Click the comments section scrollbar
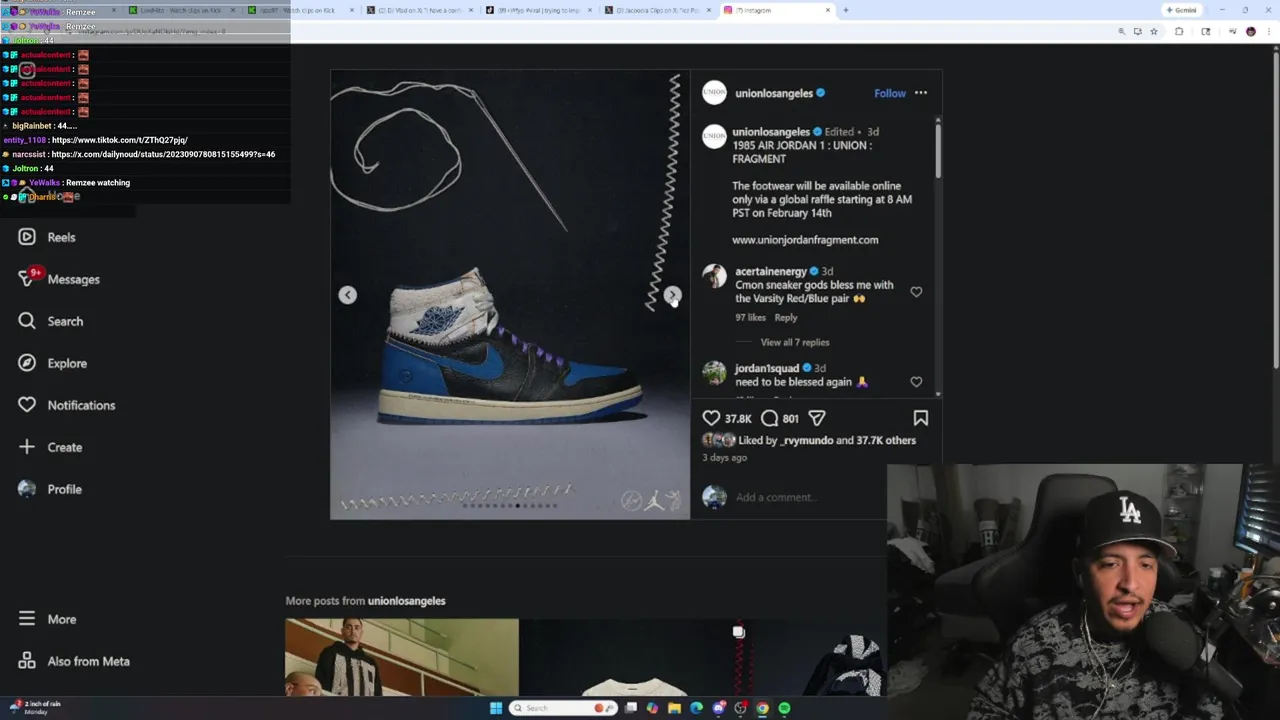The image size is (1280, 720). [x=938, y=150]
